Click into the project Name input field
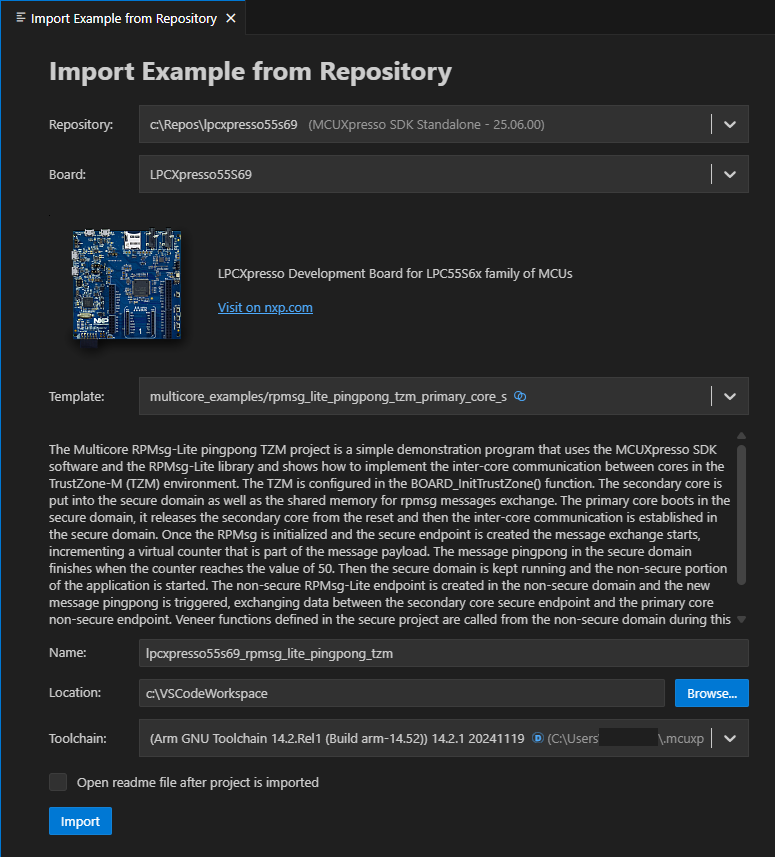 pos(444,654)
